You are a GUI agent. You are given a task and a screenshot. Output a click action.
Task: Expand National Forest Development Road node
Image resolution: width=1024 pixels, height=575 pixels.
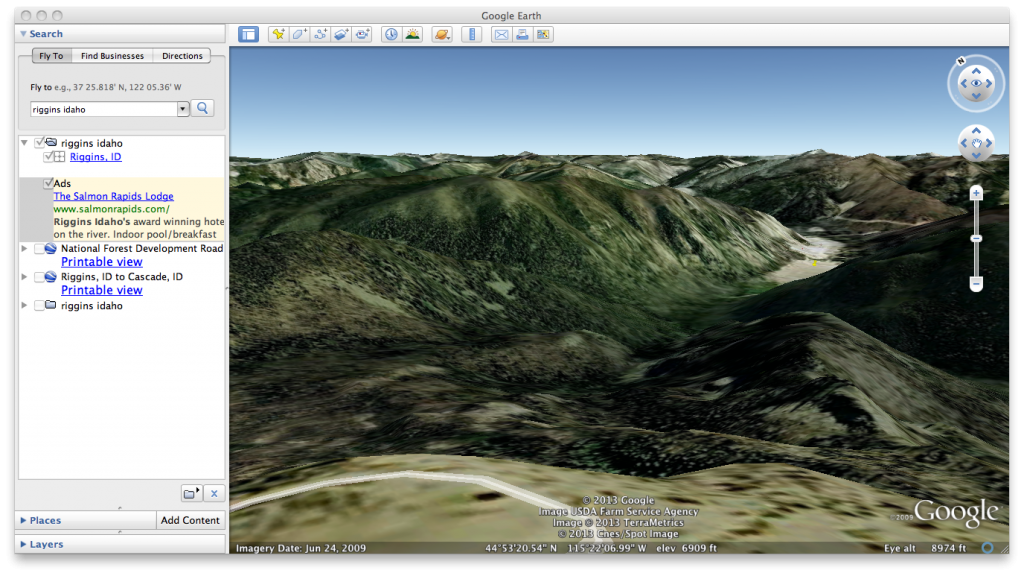pos(24,248)
